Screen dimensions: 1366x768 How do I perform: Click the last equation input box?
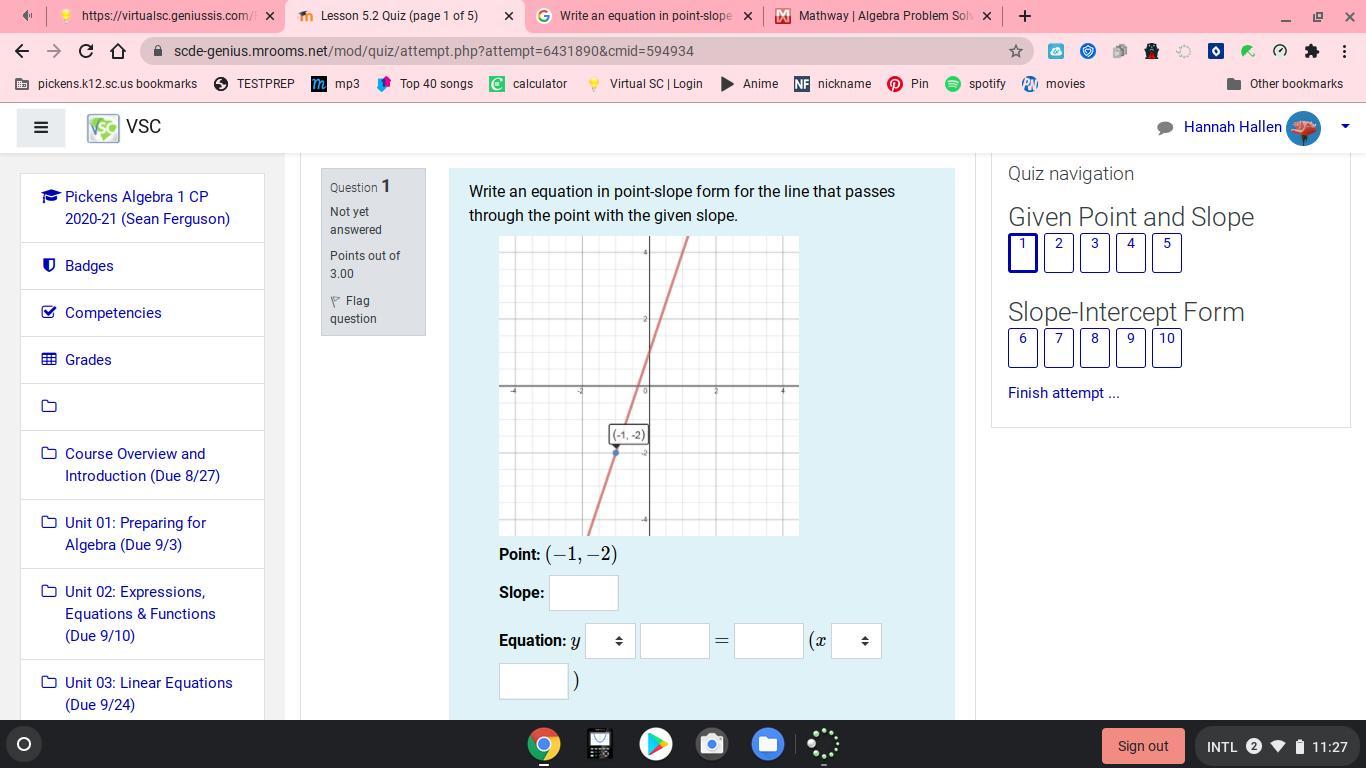[x=534, y=681]
